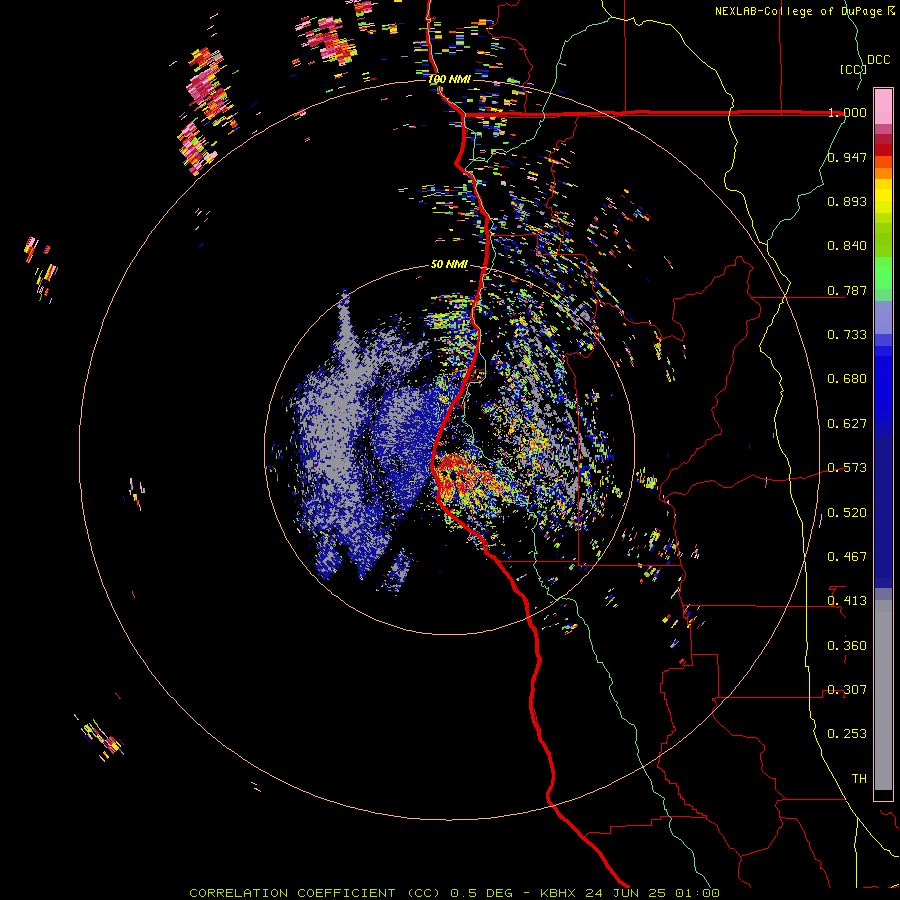Select the 0.253 scale value
900x900 pixels.
(847, 734)
